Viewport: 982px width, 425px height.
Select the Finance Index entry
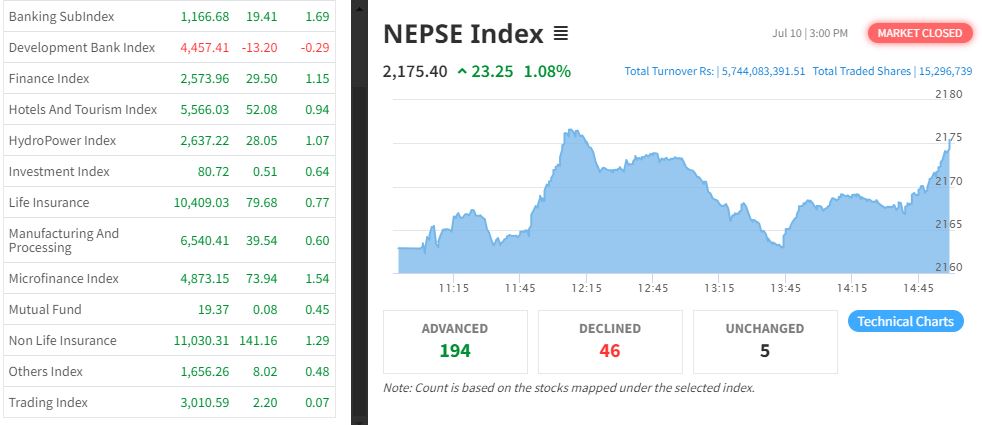(49, 78)
